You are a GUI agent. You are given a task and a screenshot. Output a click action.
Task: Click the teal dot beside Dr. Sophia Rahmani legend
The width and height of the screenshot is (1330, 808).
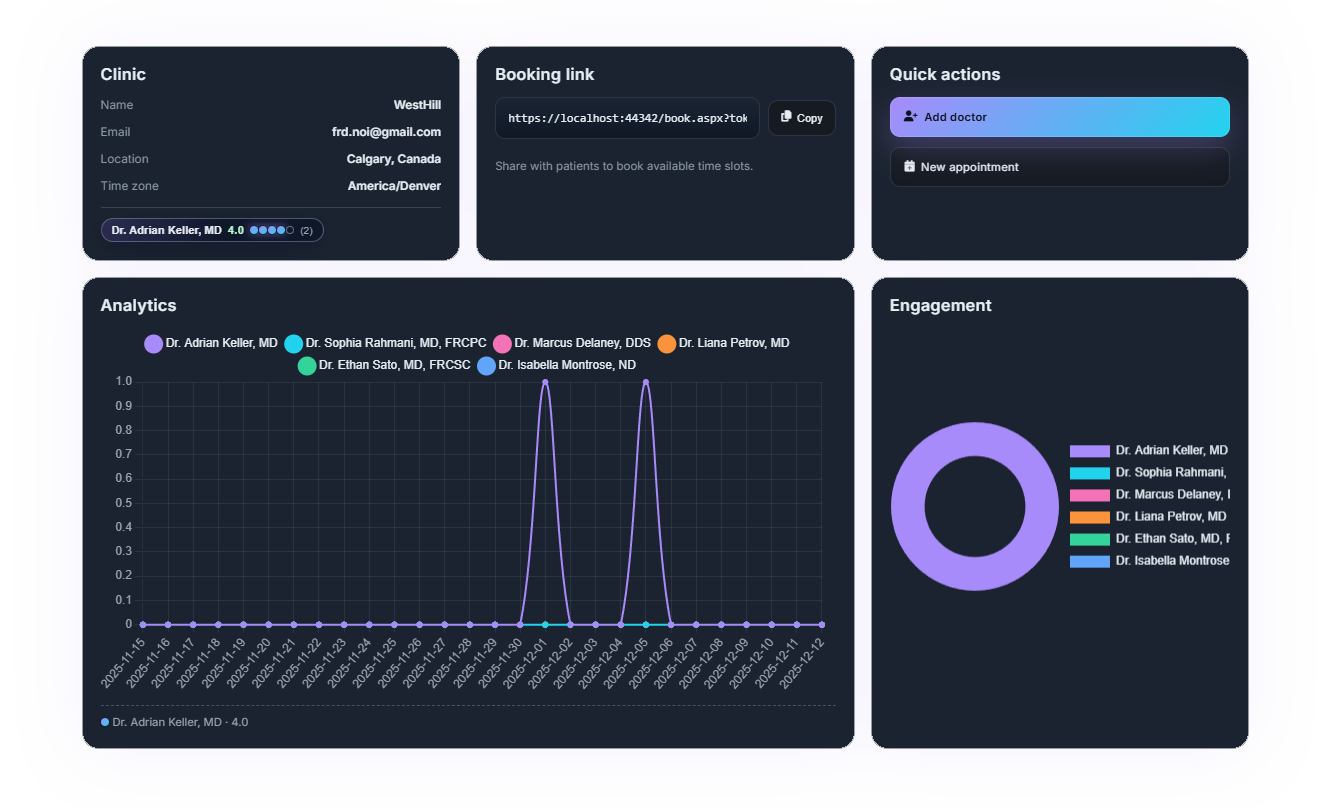[293, 343]
